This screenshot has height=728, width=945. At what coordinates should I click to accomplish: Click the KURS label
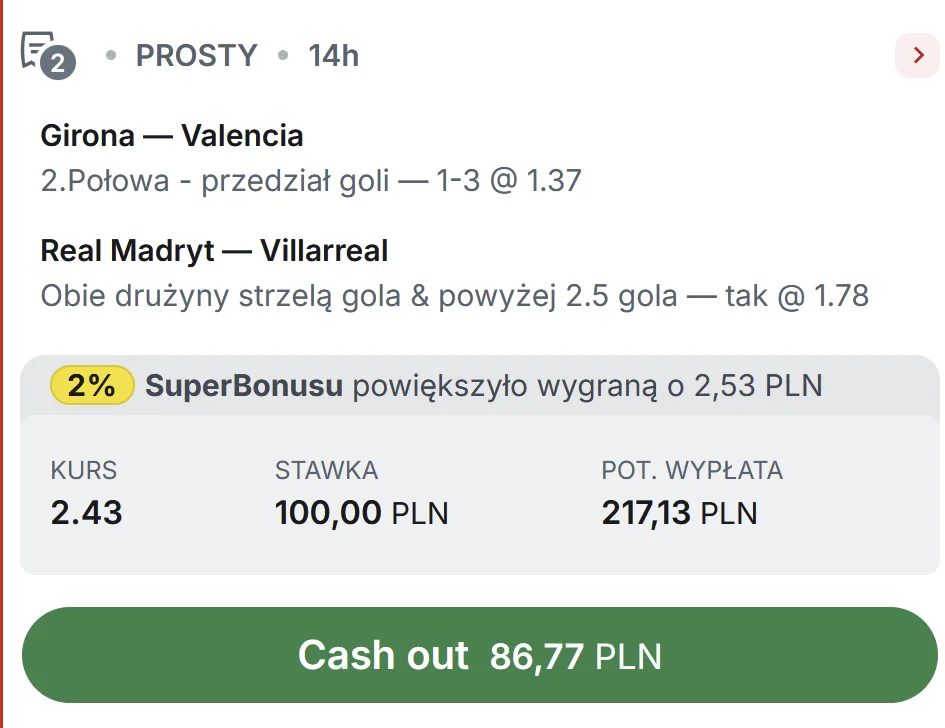pyautogui.click(x=84, y=470)
